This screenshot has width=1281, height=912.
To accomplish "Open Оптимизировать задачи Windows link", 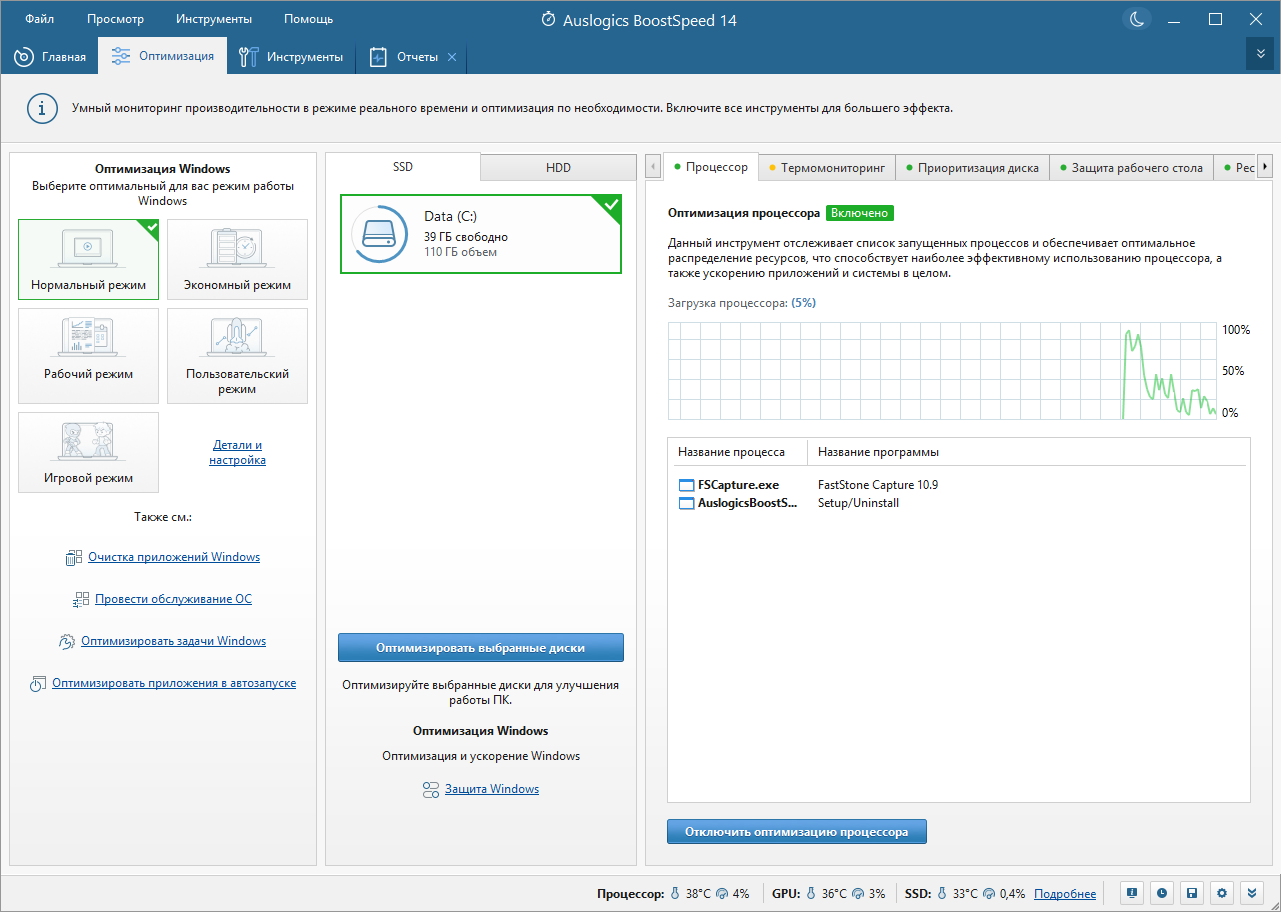I will (174, 641).
